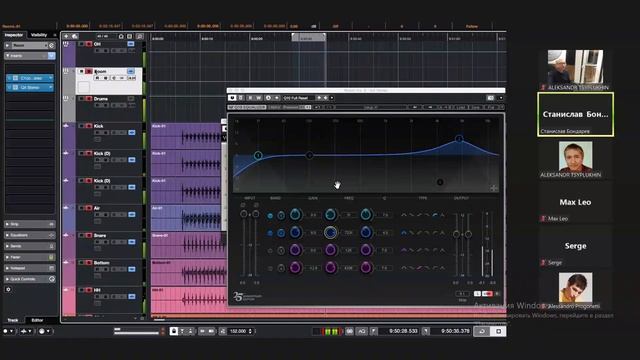Open the Air track blue edit button
The height and width of the screenshot is (360, 640).
(131, 215)
